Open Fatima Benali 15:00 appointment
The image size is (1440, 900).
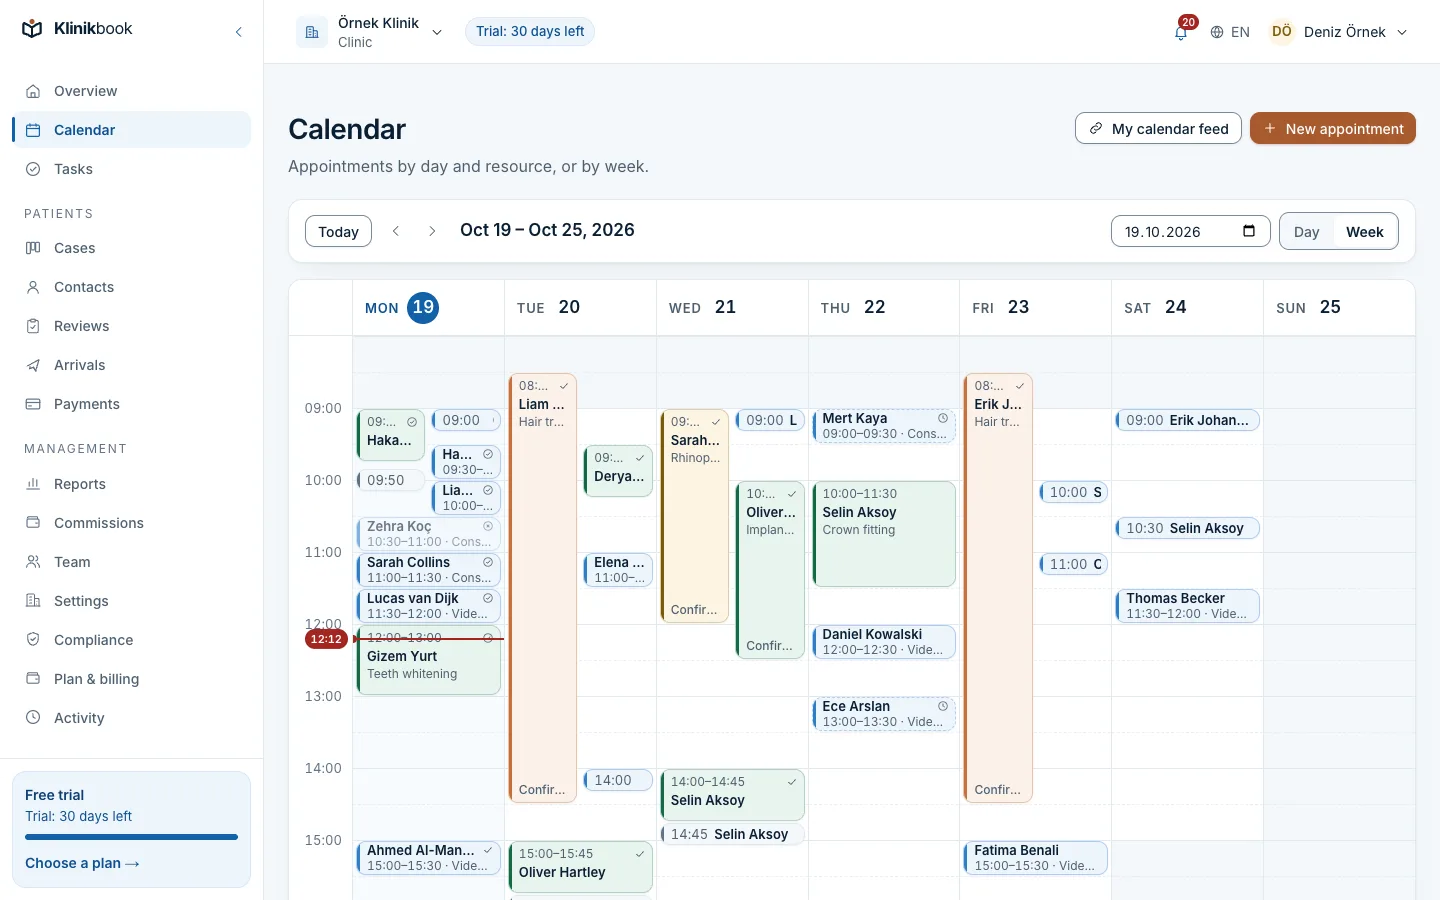[1035, 858]
